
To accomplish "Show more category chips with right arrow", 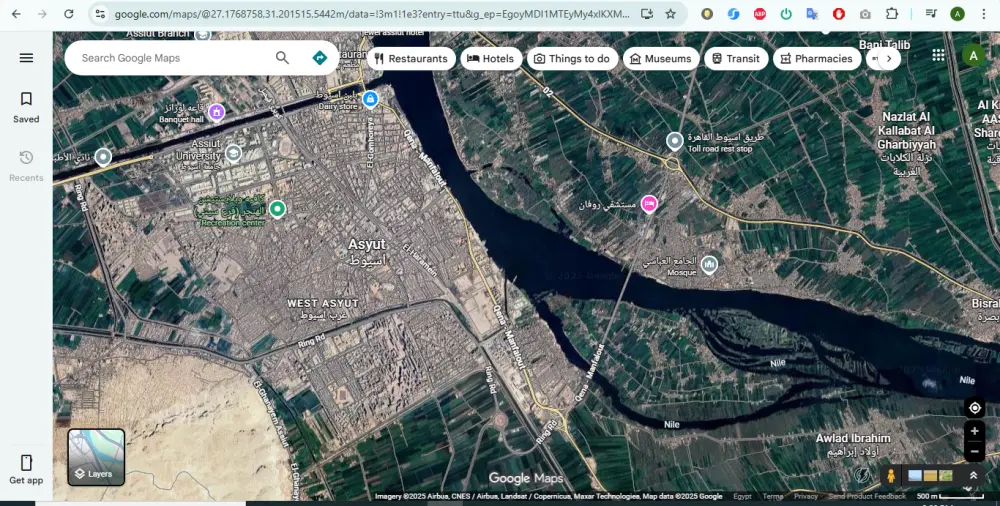I will 889,59.
